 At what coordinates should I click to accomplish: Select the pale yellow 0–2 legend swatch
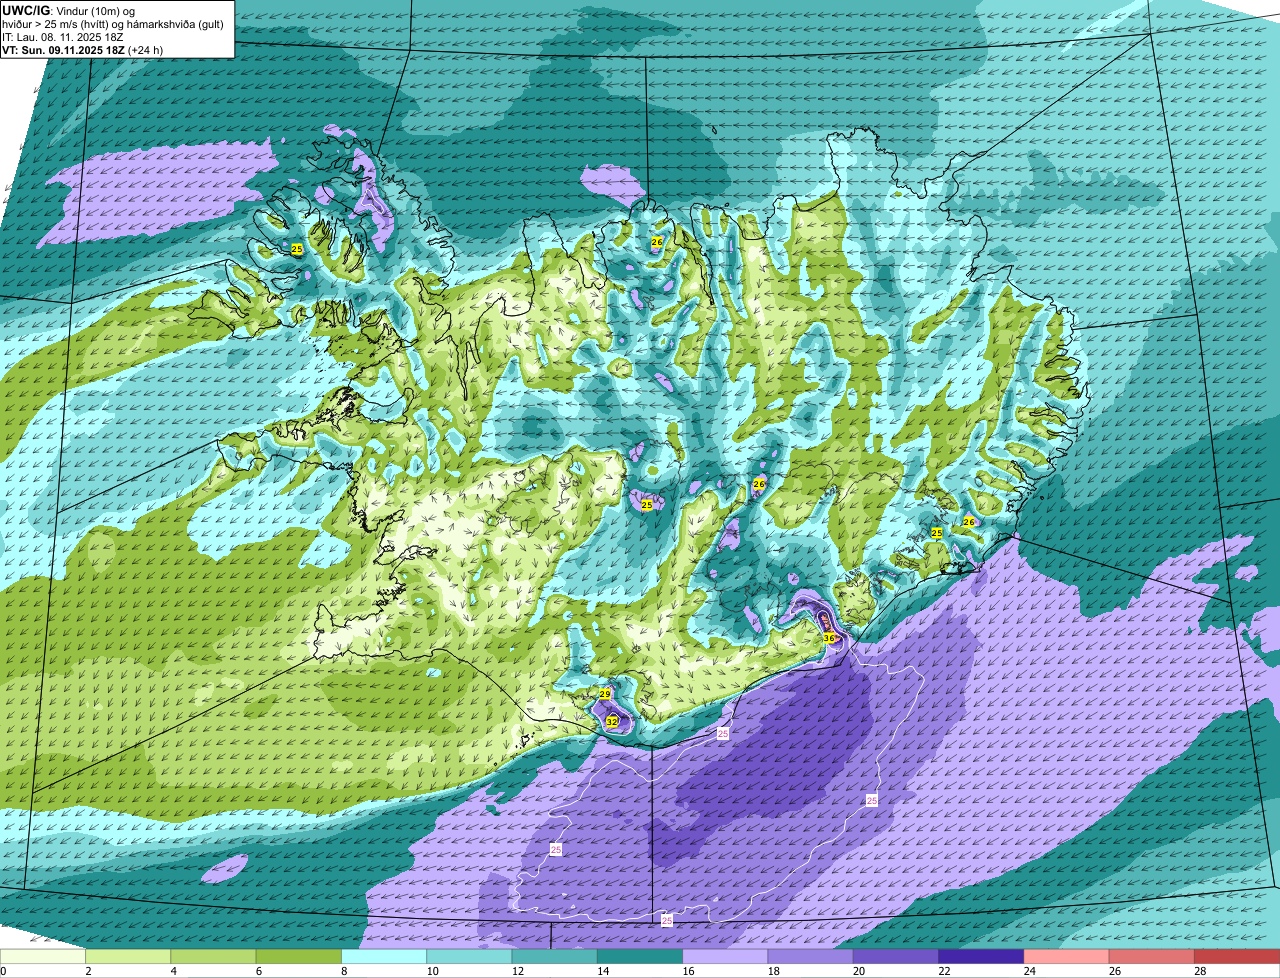(x=43, y=957)
